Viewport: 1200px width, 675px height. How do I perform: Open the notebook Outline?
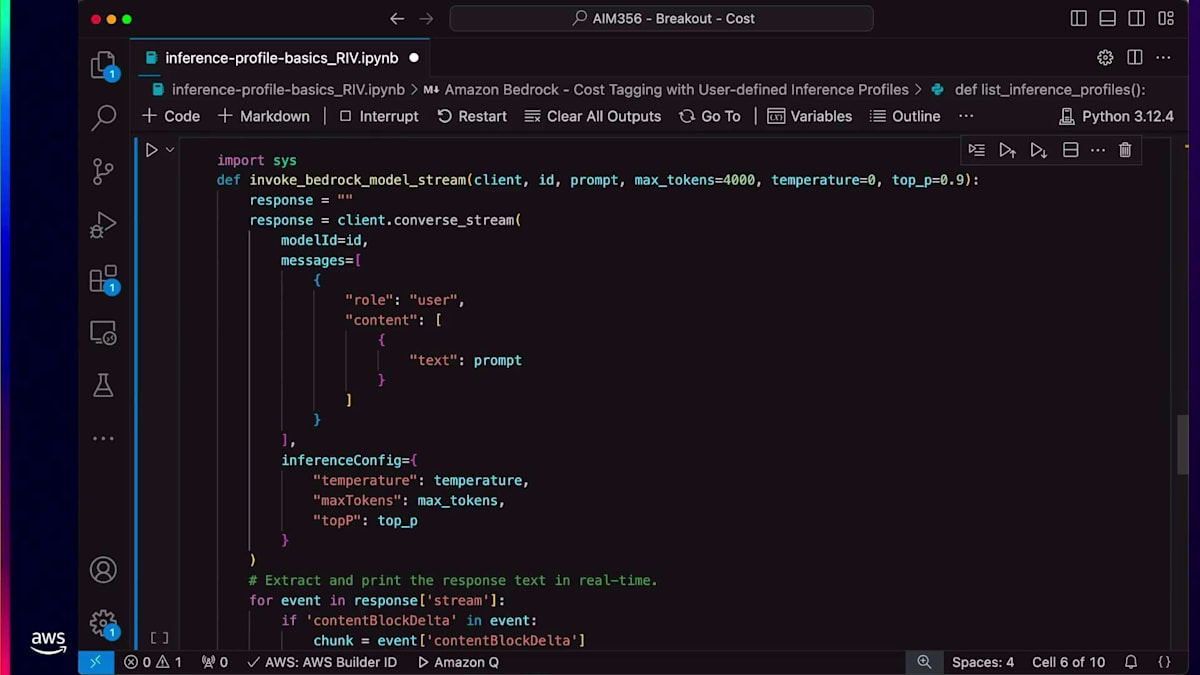pos(905,116)
